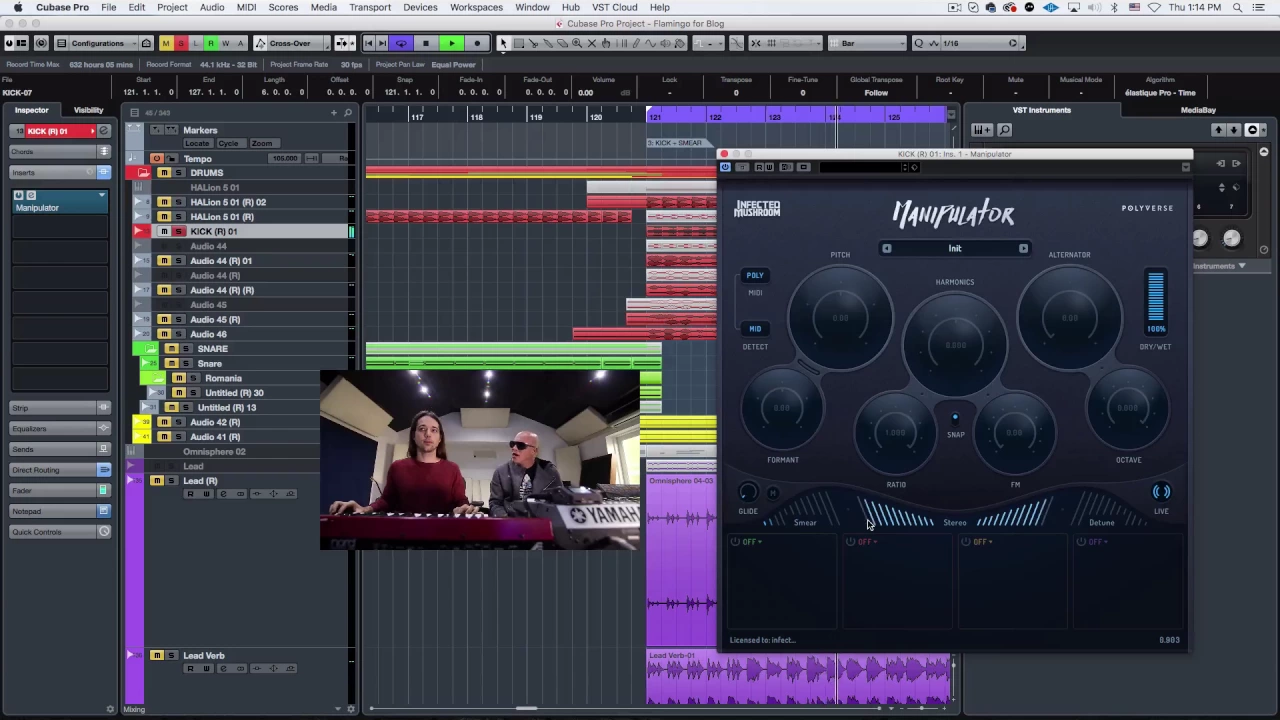Click the blue plugin power bypass icon
Screen dimensions: 1280x720
click(726, 167)
